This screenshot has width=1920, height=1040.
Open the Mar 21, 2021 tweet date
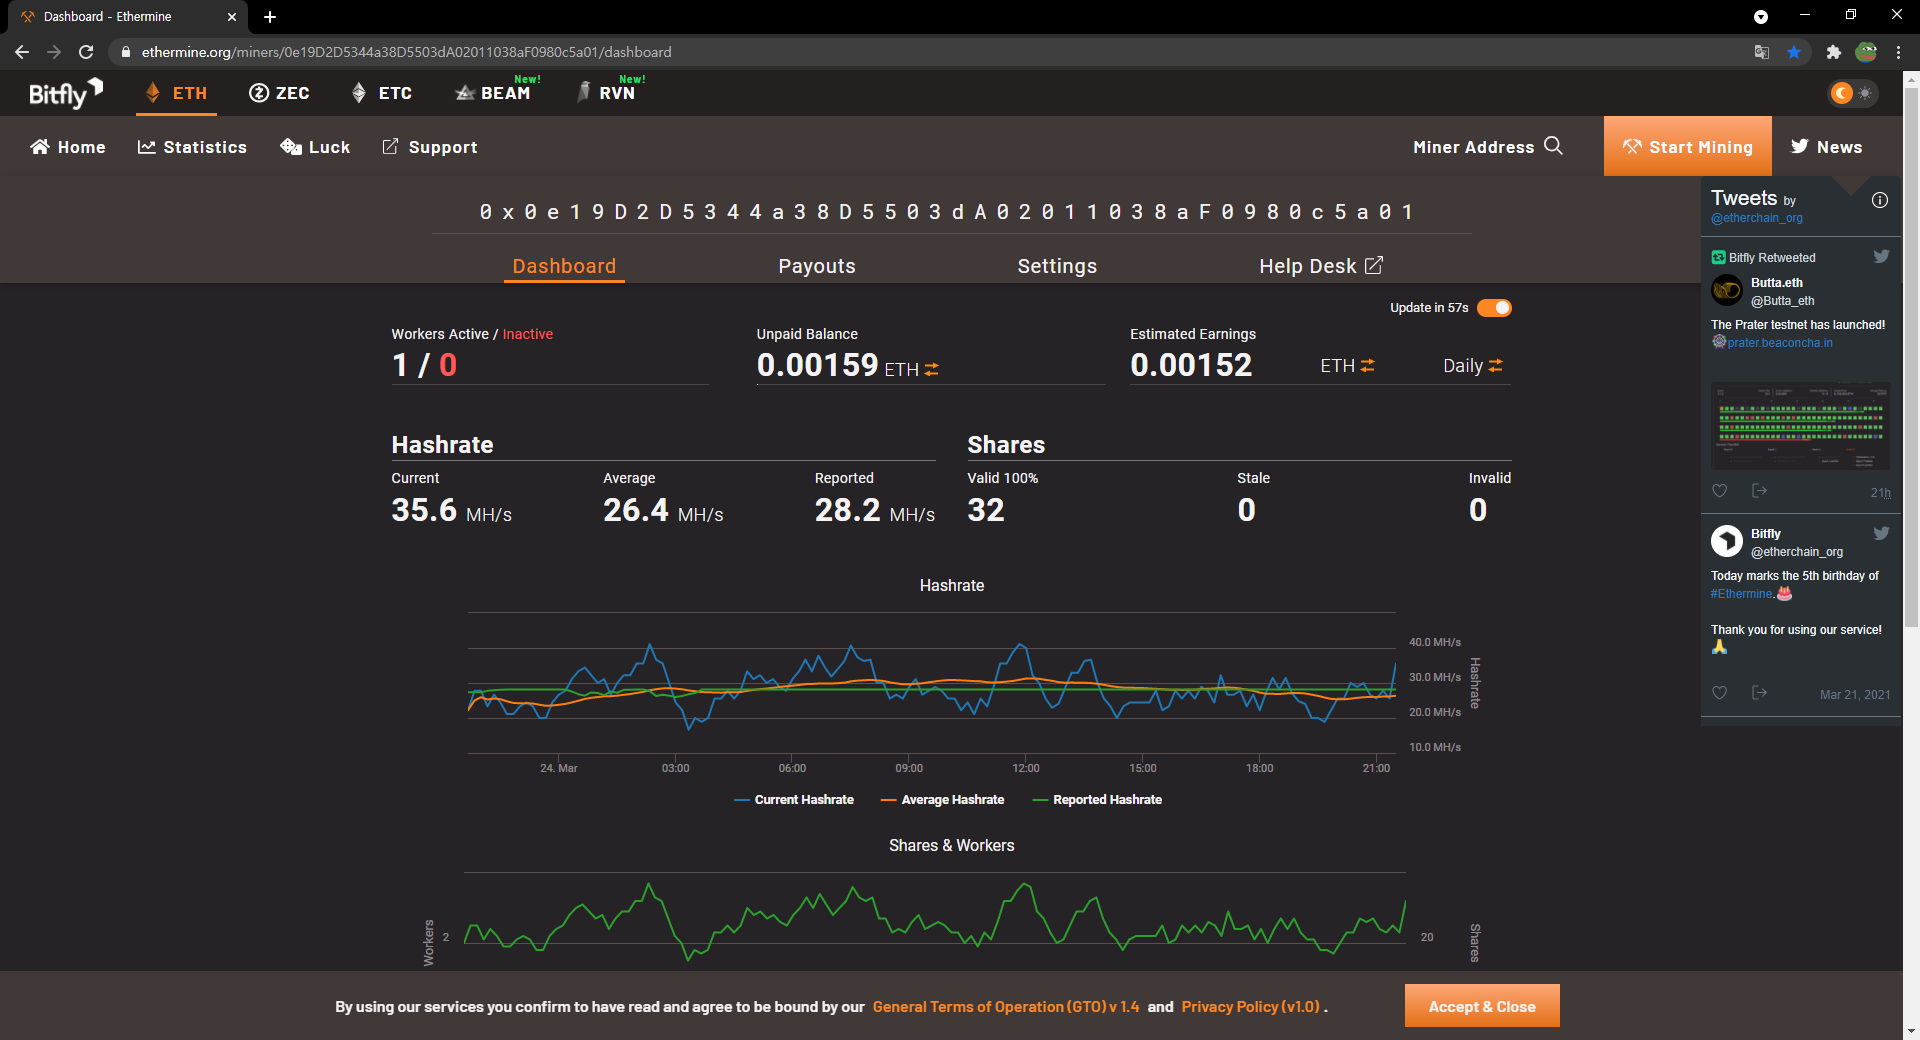[1855, 695]
